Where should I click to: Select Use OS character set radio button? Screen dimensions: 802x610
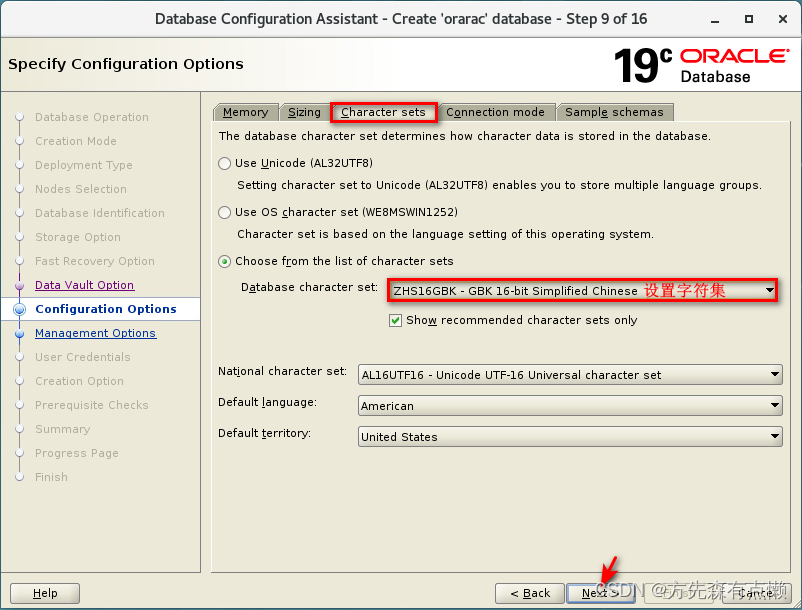[x=225, y=212]
